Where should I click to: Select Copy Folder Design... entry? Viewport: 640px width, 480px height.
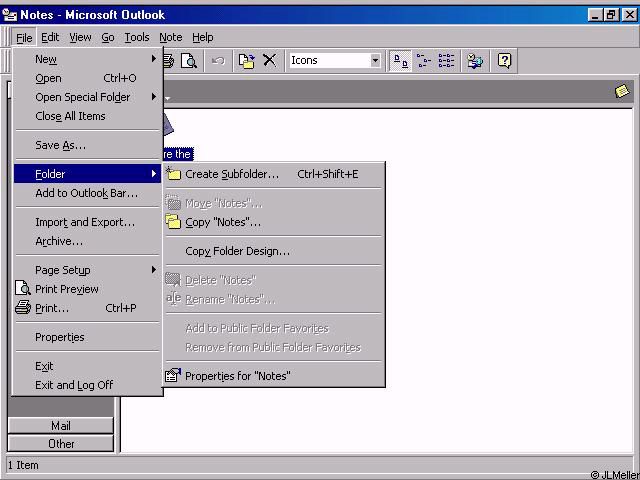[274, 251]
